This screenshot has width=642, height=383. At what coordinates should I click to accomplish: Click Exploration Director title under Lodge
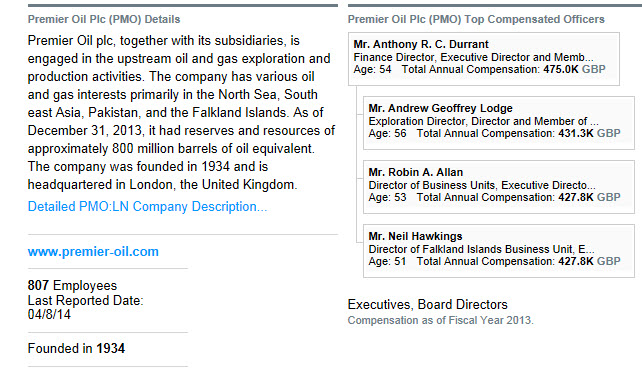[483, 121]
